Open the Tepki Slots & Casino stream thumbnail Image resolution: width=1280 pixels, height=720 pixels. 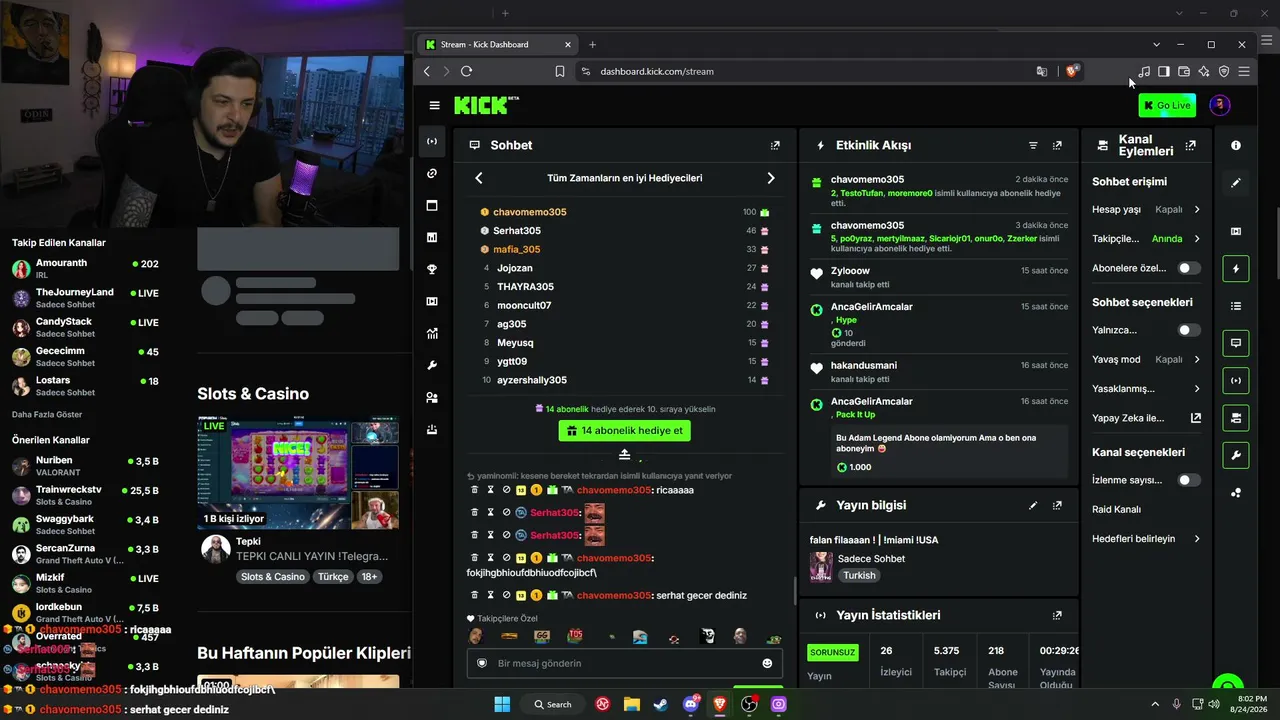[298, 472]
